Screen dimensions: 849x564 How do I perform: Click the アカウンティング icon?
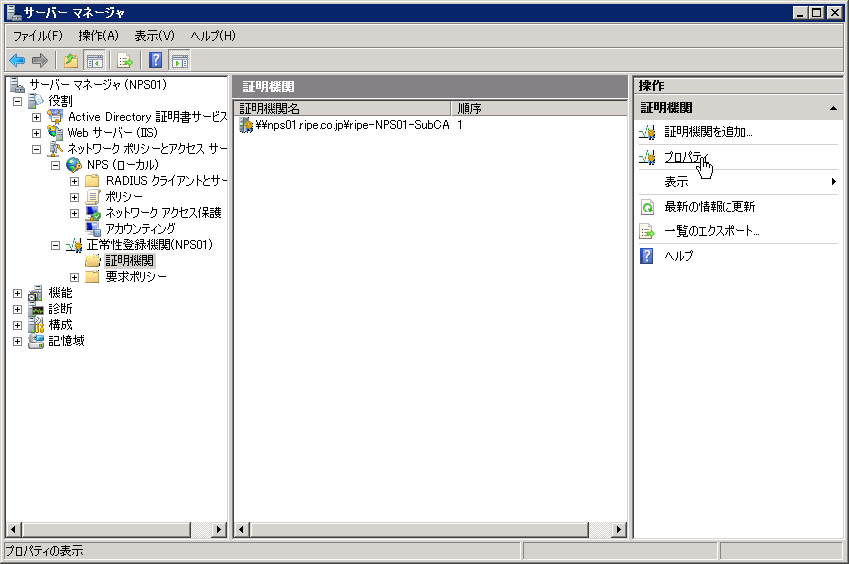[93, 228]
